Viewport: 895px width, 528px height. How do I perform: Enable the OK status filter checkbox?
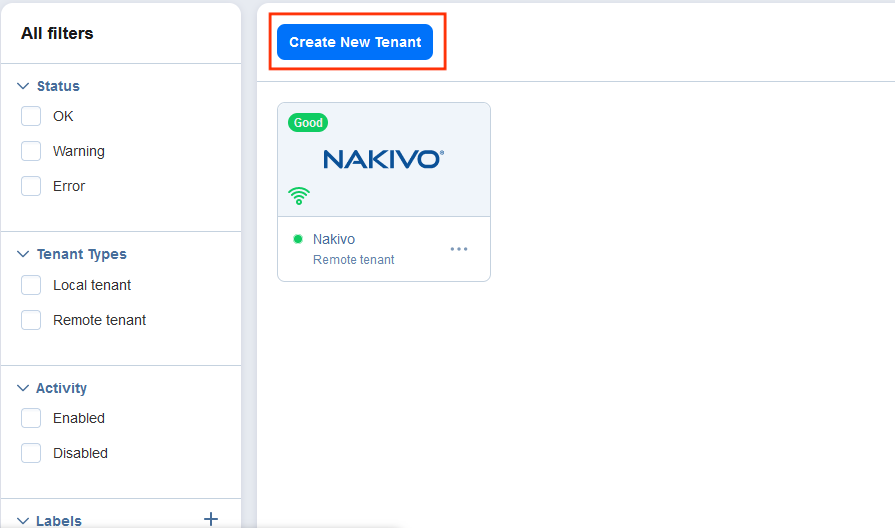coord(31,116)
